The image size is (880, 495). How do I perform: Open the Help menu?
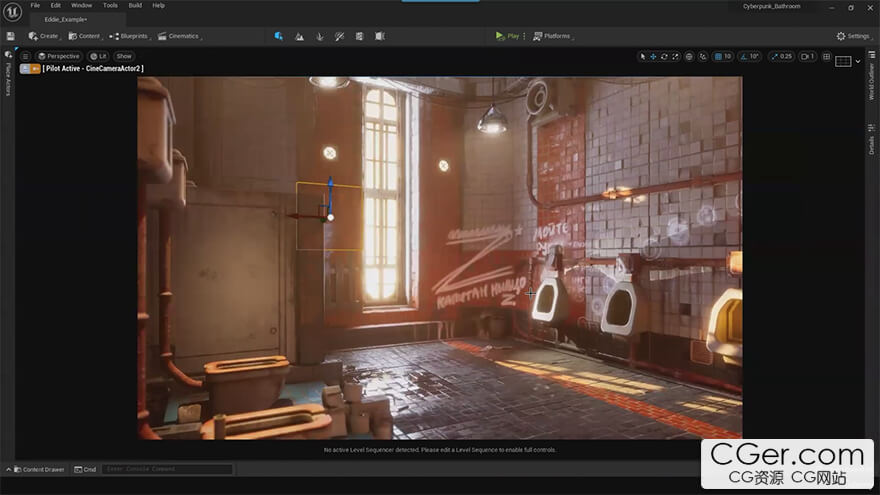point(159,6)
